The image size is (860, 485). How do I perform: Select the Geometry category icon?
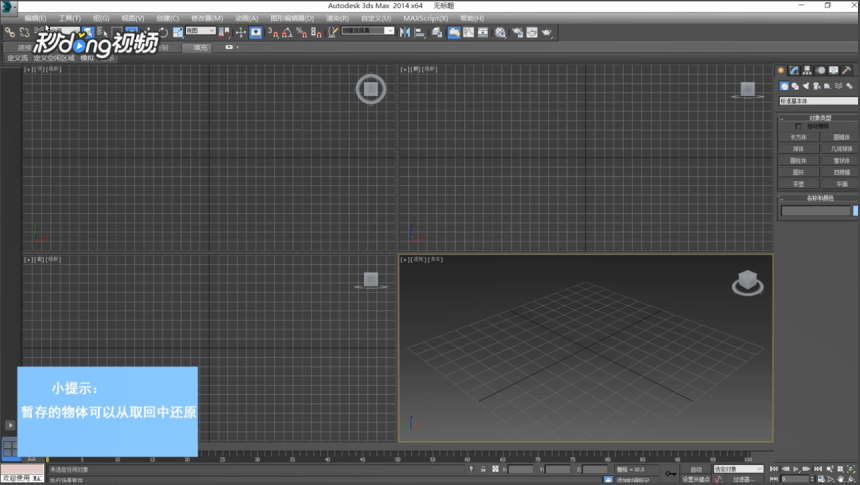tap(784, 86)
